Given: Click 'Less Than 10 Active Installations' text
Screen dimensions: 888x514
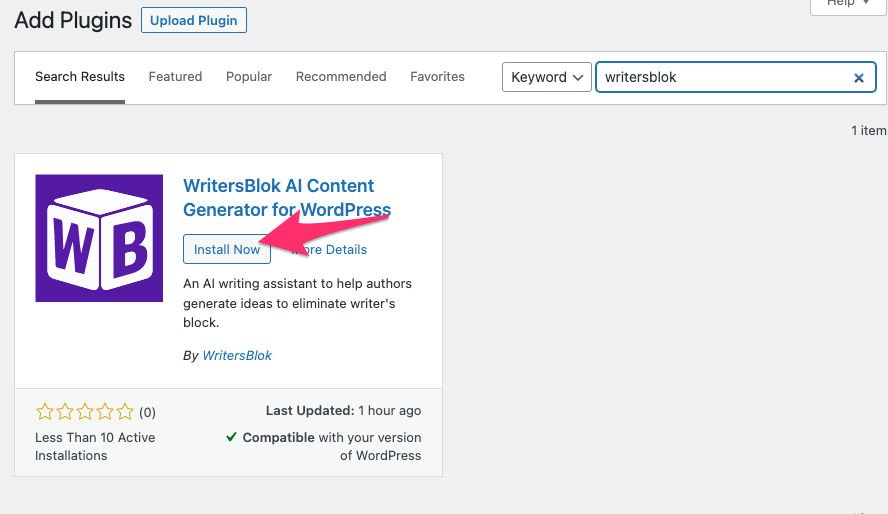Looking at the screenshot, I should [95, 447].
